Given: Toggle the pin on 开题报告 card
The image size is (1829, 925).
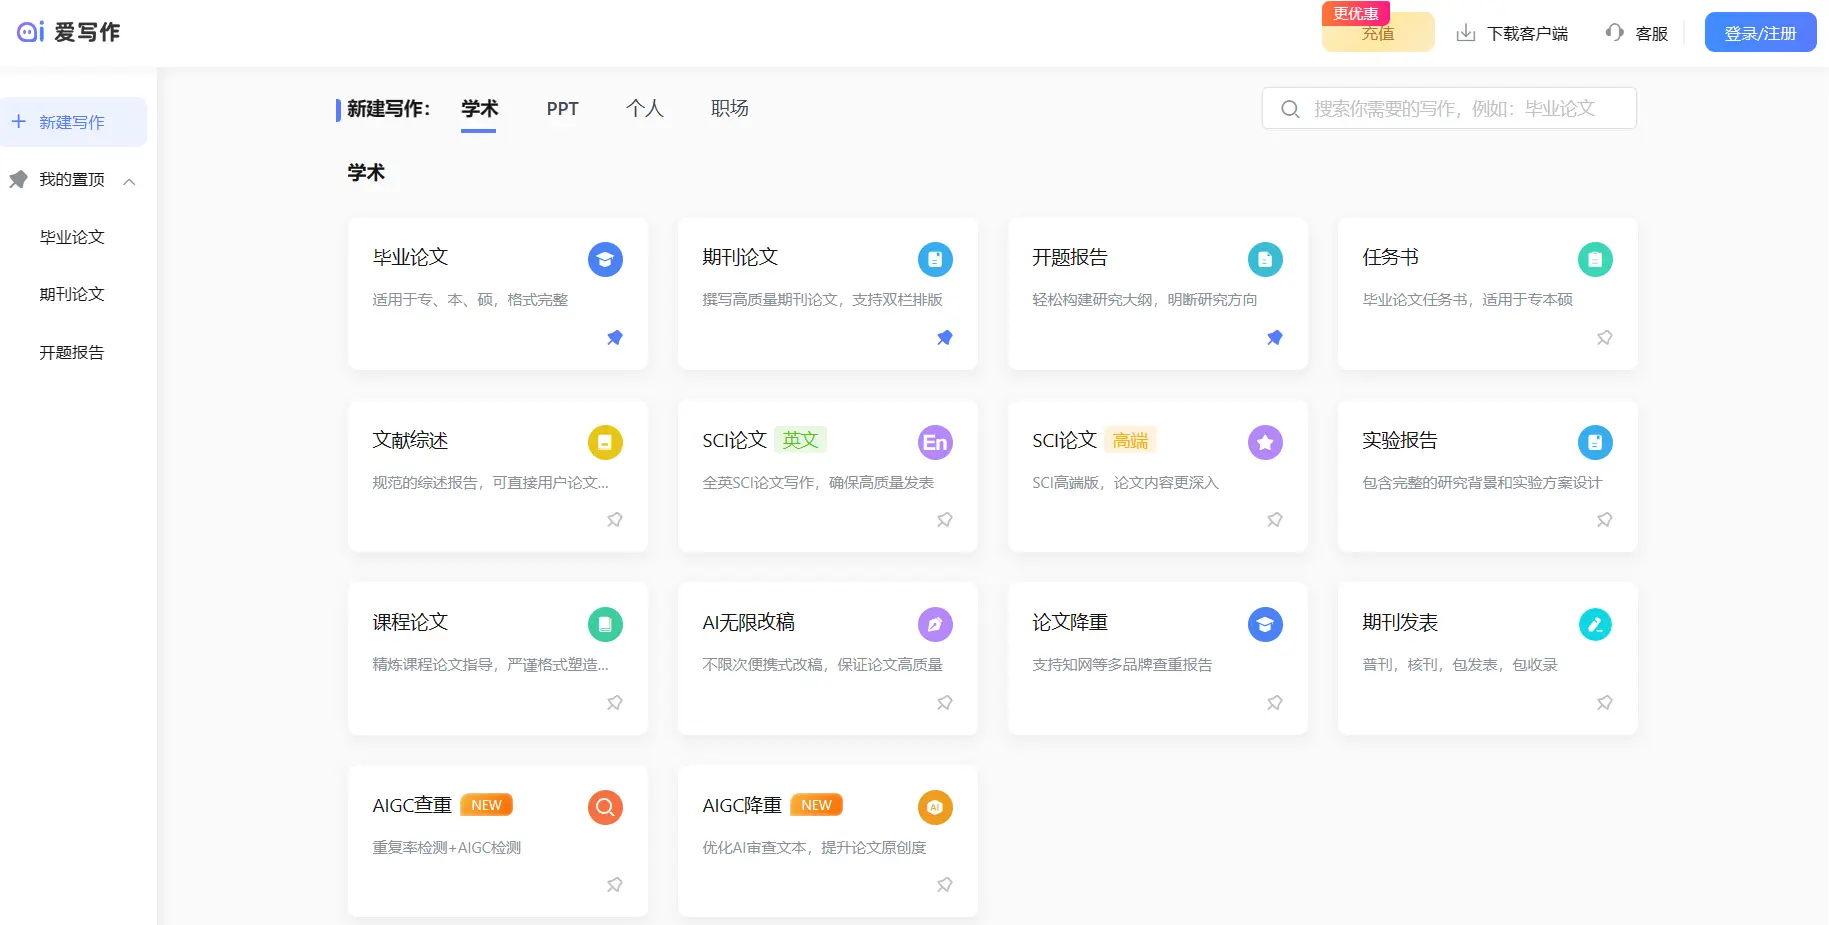Looking at the screenshot, I should point(1274,338).
